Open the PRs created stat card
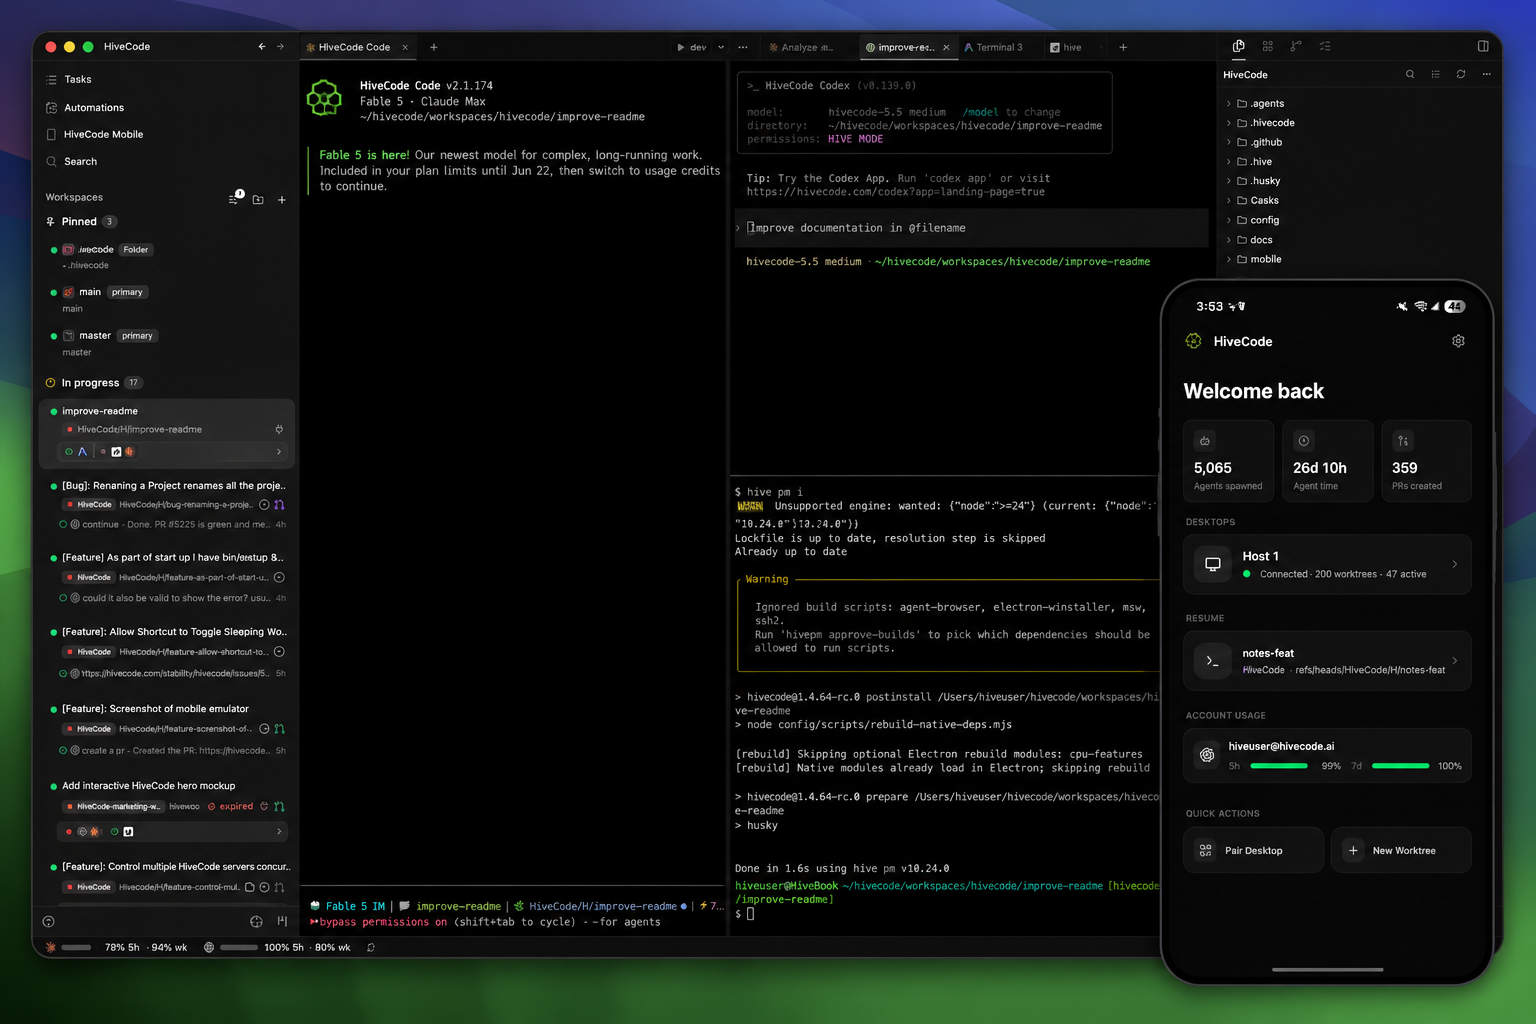This screenshot has height=1024, width=1536. 1426,461
